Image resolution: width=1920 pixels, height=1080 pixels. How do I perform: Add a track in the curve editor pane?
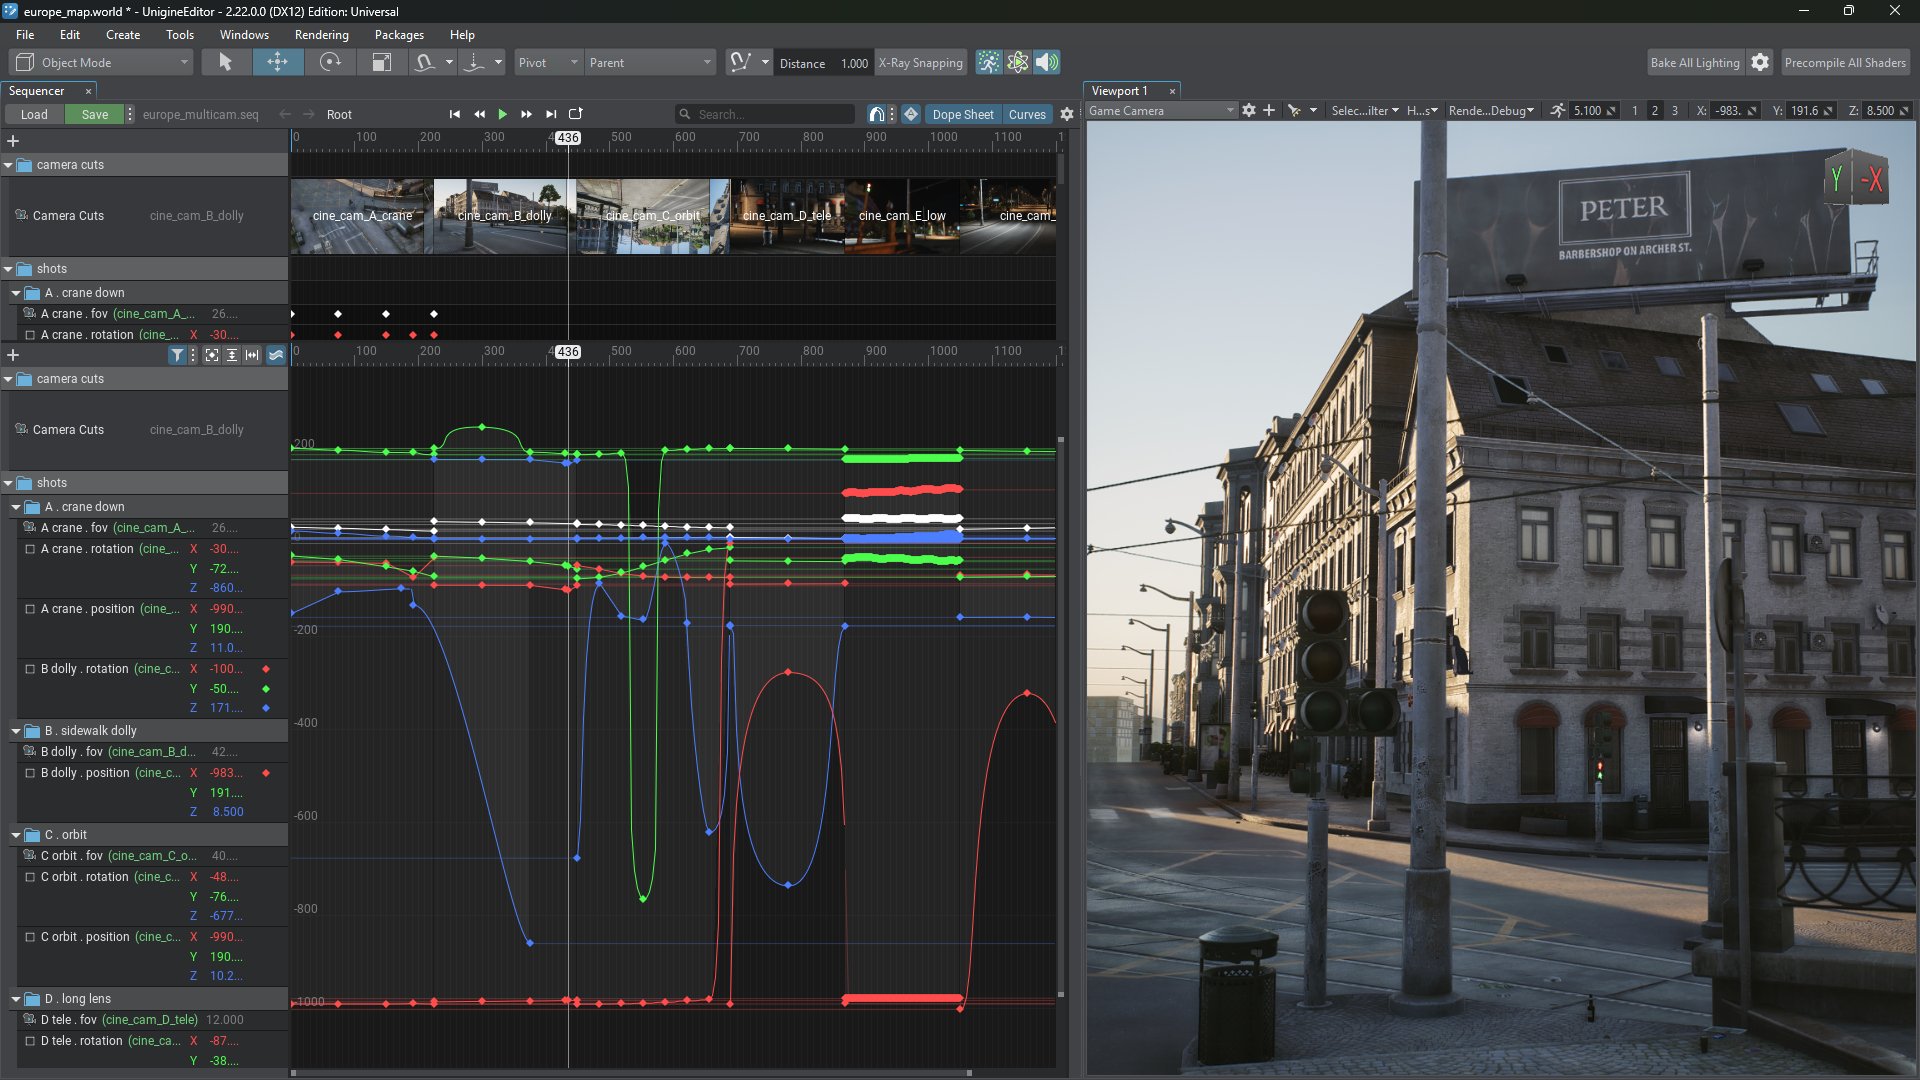pyautogui.click(x=13, y=355)
